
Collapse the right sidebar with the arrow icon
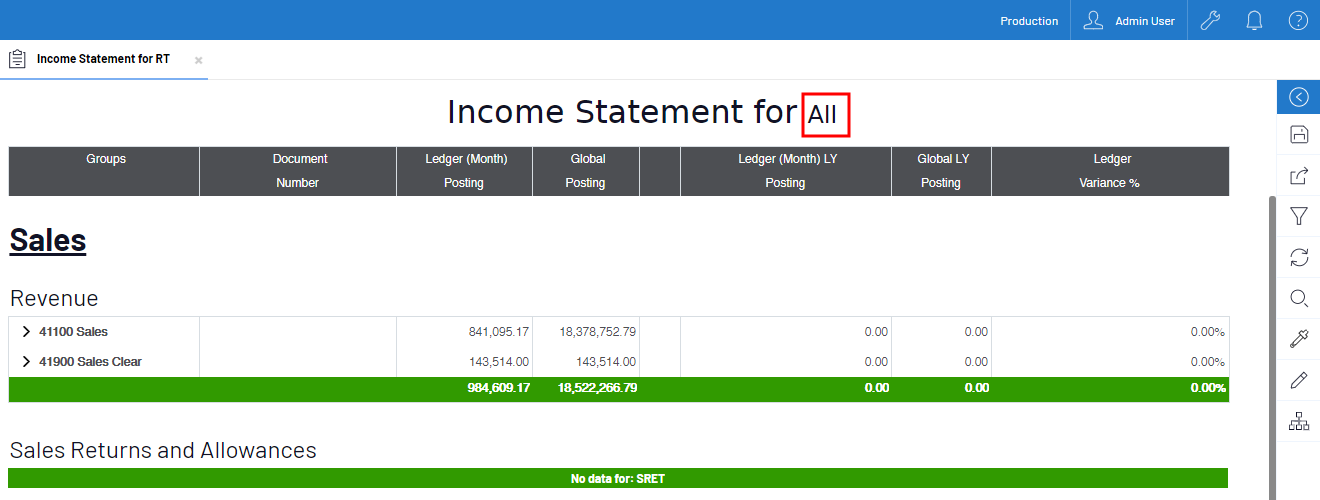pos(1298,97)
